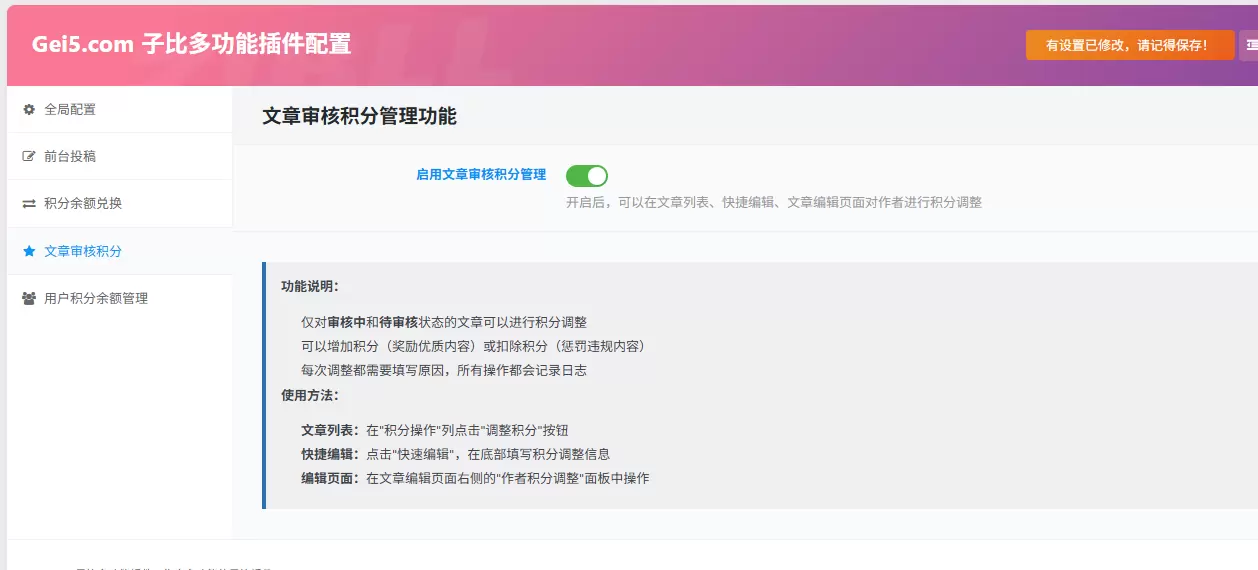Image resolution: width=1258 pixels, height=570 pixels.
Task: Click the orange 有设置已修改 save button
Action: point(1130,45)
